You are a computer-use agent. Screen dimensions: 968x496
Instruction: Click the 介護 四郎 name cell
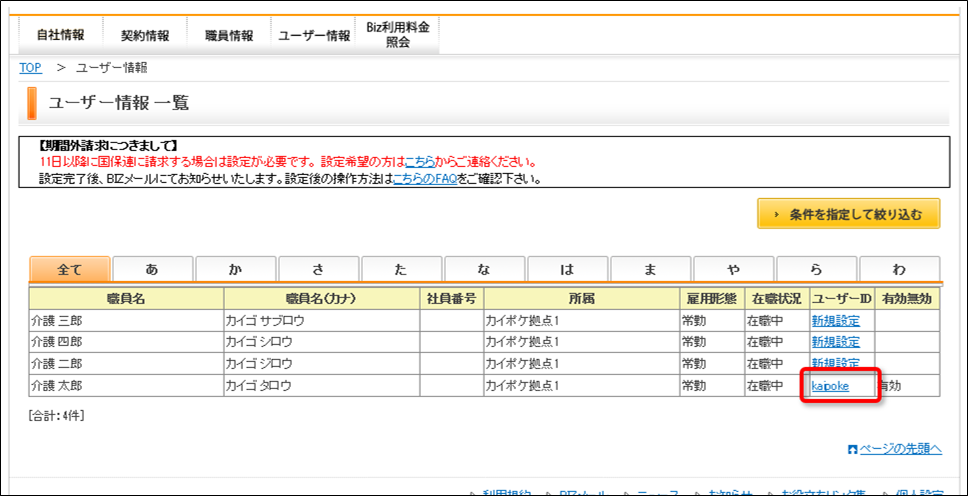126,342
